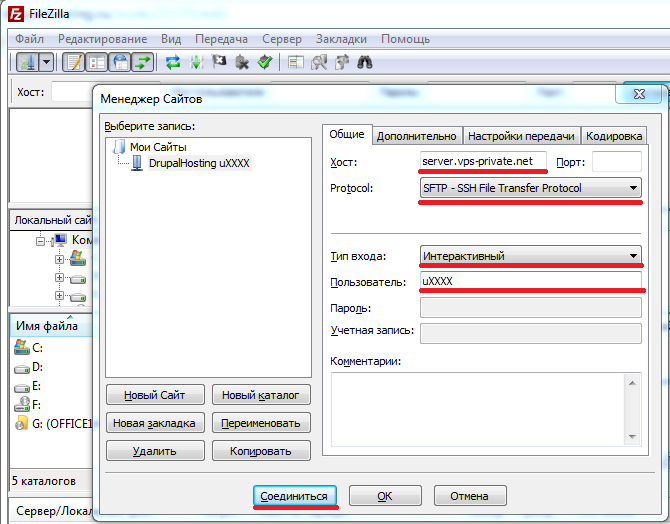
Task: Toggle the local directory tree icon
Action: [97, 62]
